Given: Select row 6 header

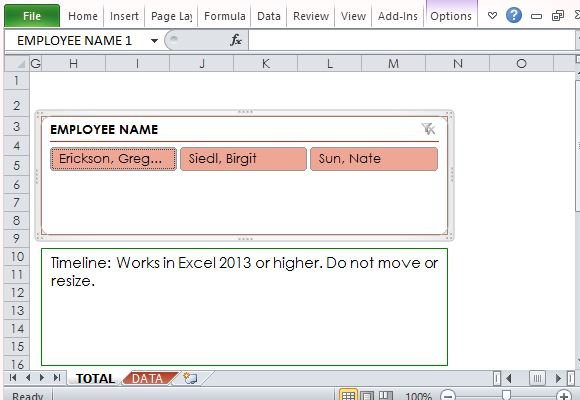Looking at the screenshot, I should (17, 184).
